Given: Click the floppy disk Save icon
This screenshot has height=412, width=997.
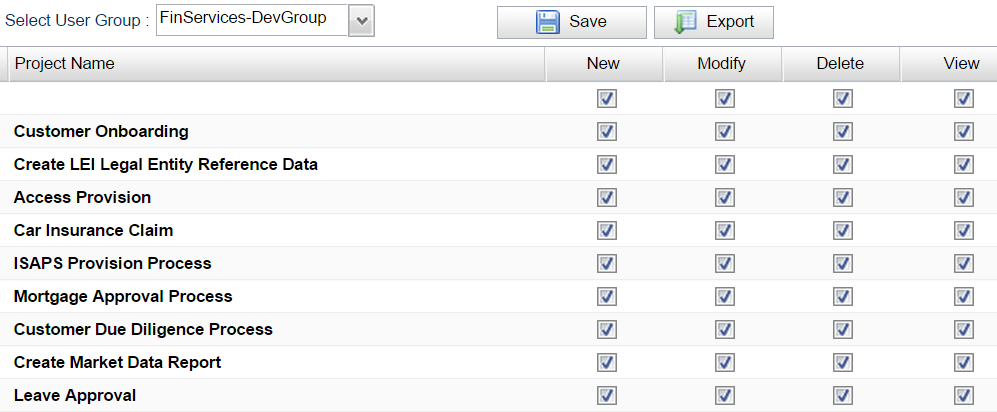Looking at the screenshot, I should click(547, 22).
